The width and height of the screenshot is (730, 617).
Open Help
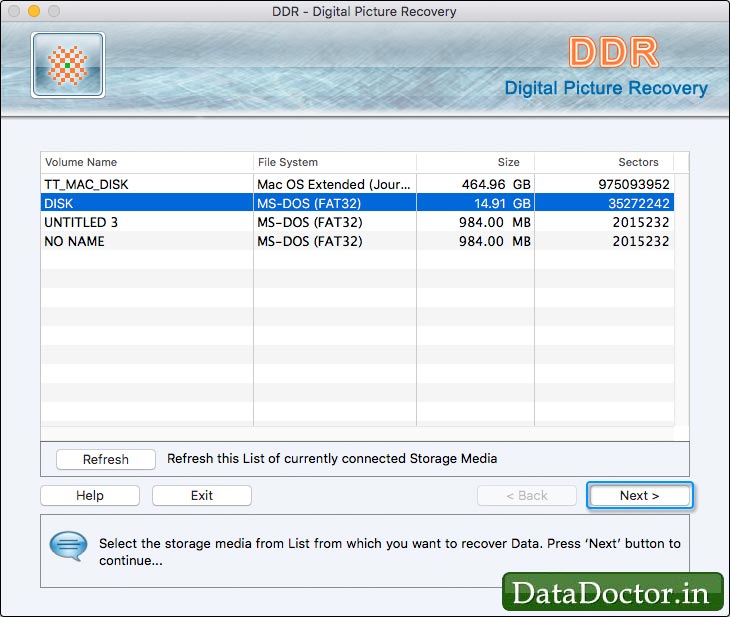[x=90, y=495]
